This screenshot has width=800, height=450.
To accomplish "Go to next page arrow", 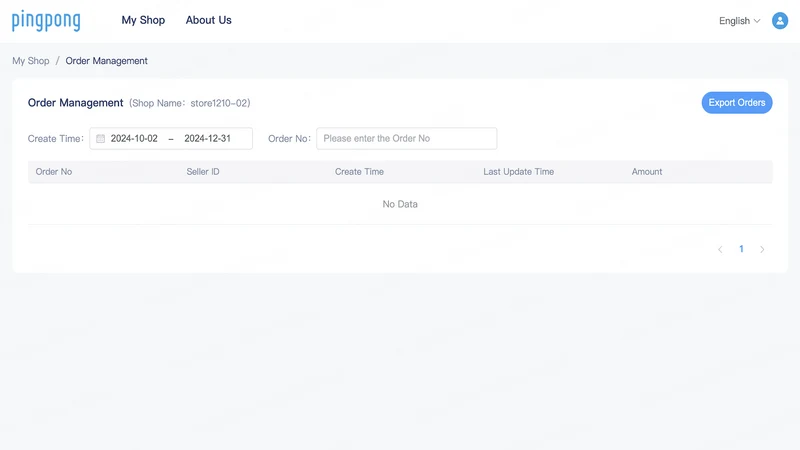I will 762,249.
